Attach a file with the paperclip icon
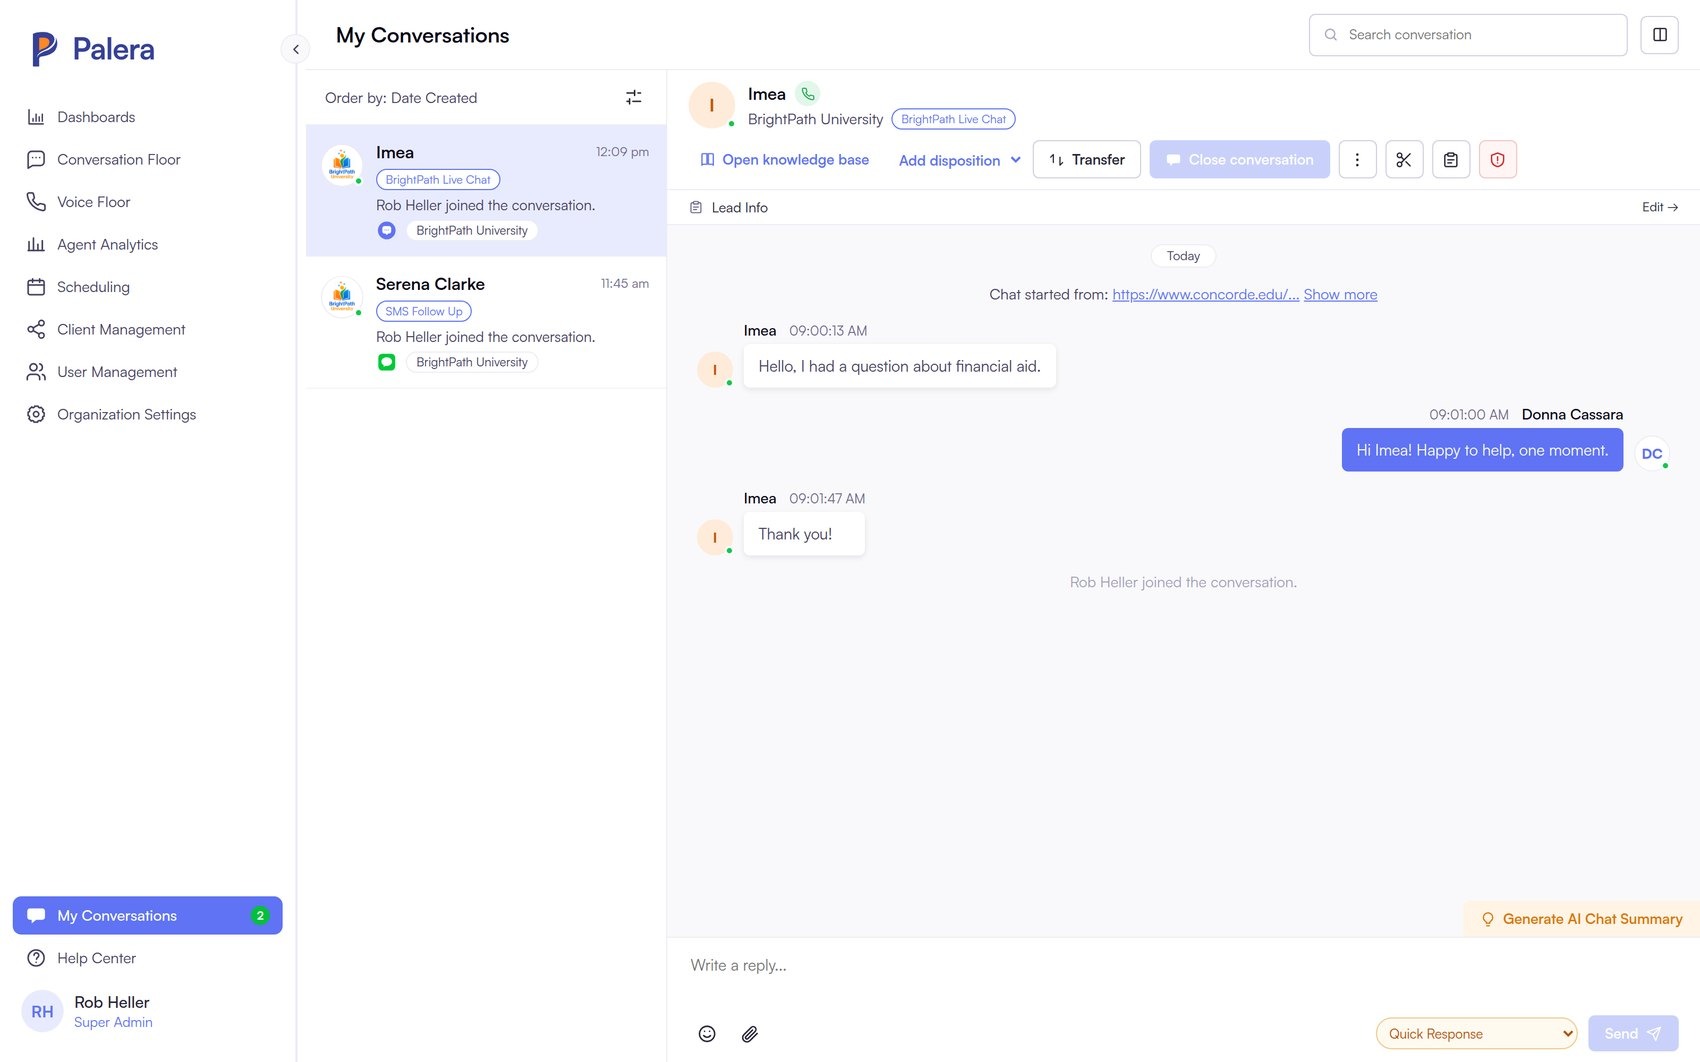 click(750, 1034)
